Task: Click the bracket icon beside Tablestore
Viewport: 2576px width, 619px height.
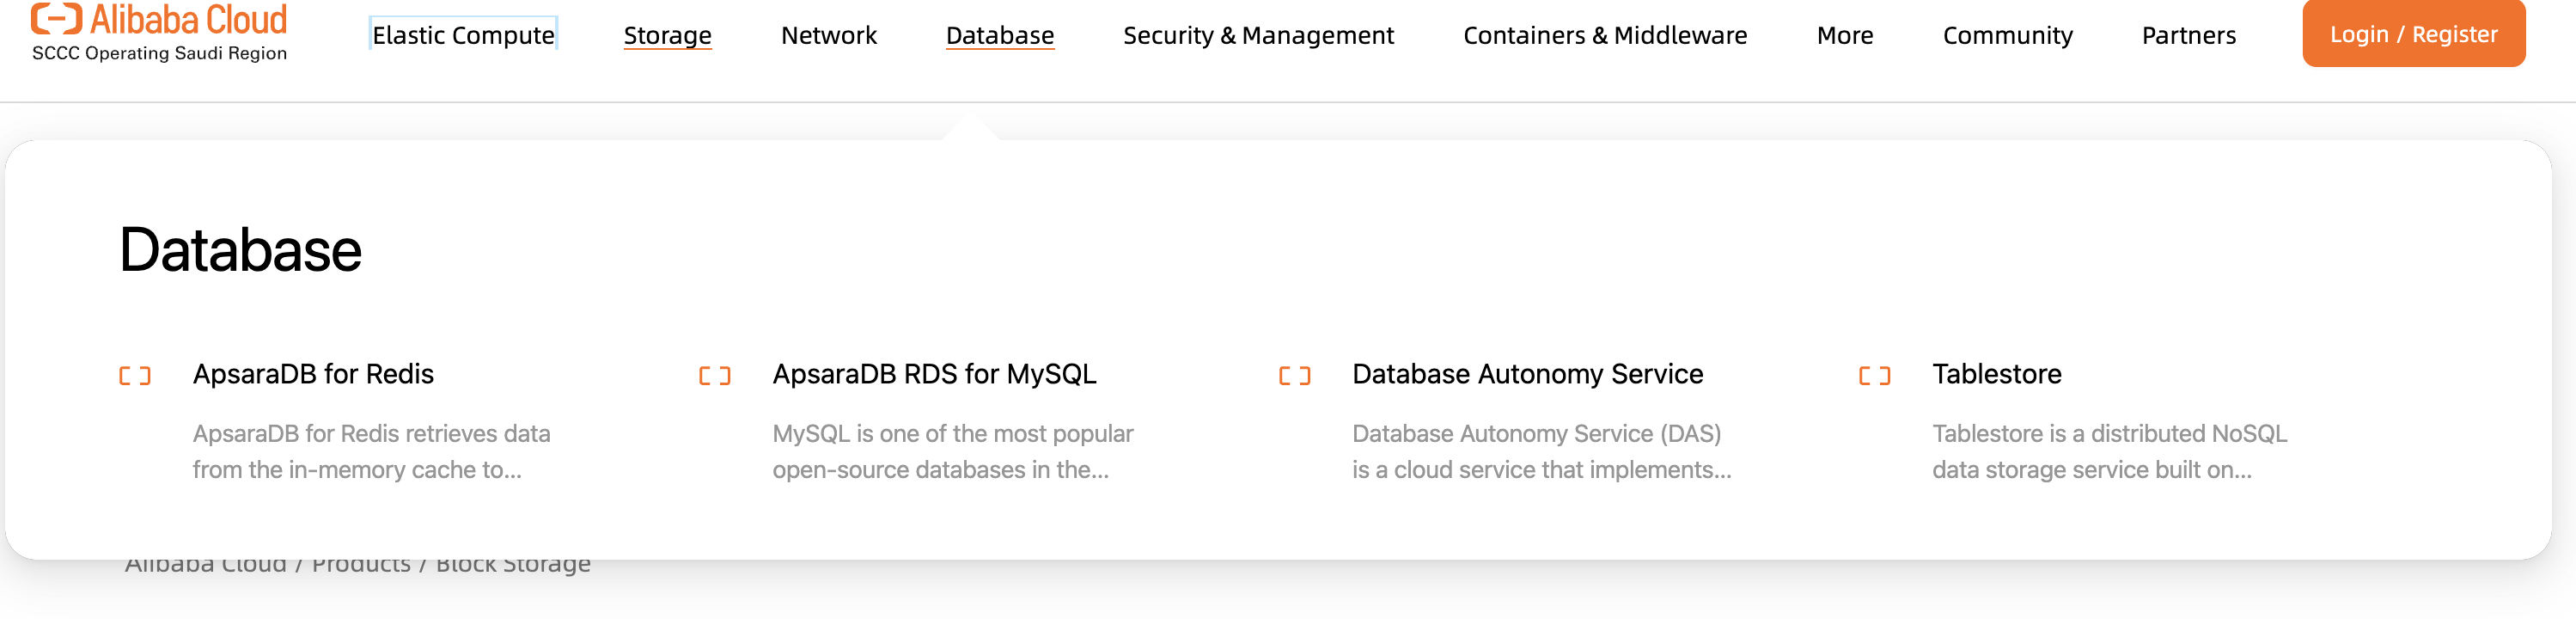Action: (x=1874, y=376)
